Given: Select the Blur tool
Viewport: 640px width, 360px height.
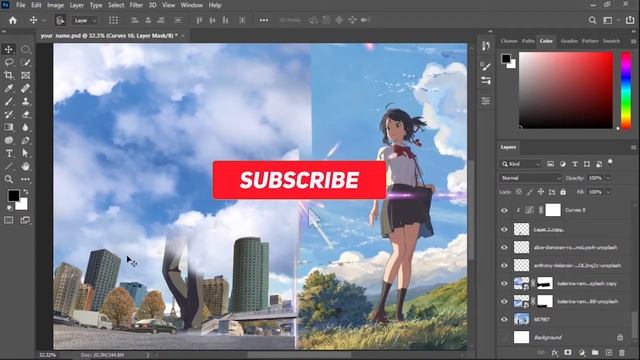Looking at the screenshot, I should (25, 127).
